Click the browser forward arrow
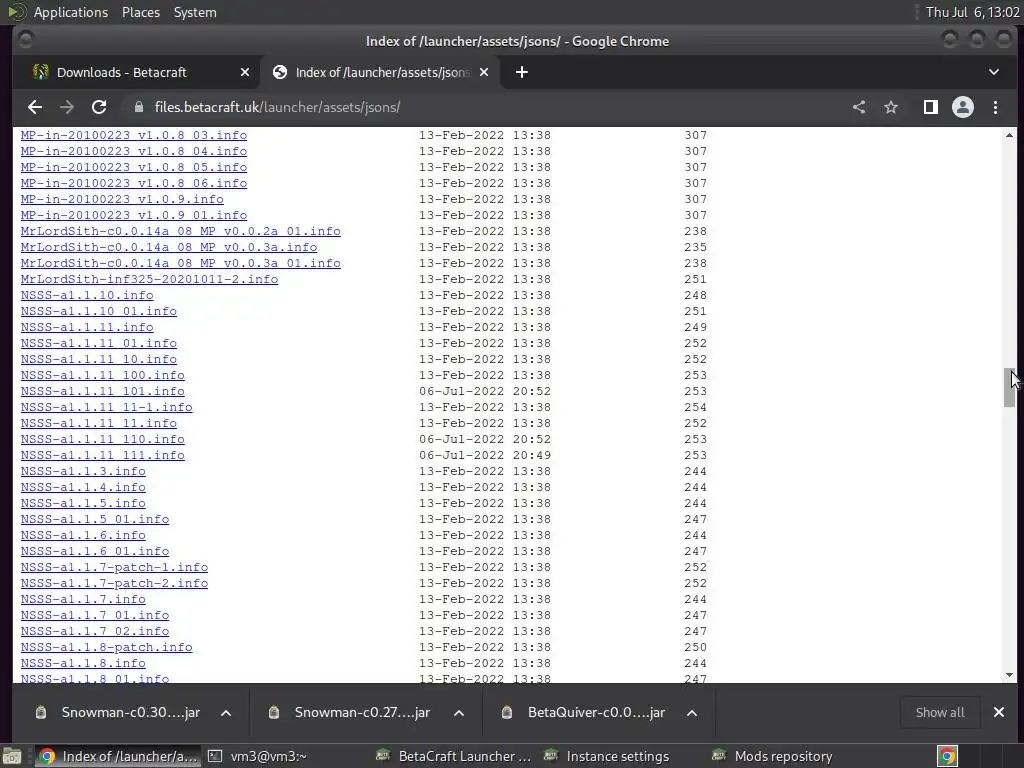Image resolution: width=1024 pixels, height=768 pixels. 67,107
